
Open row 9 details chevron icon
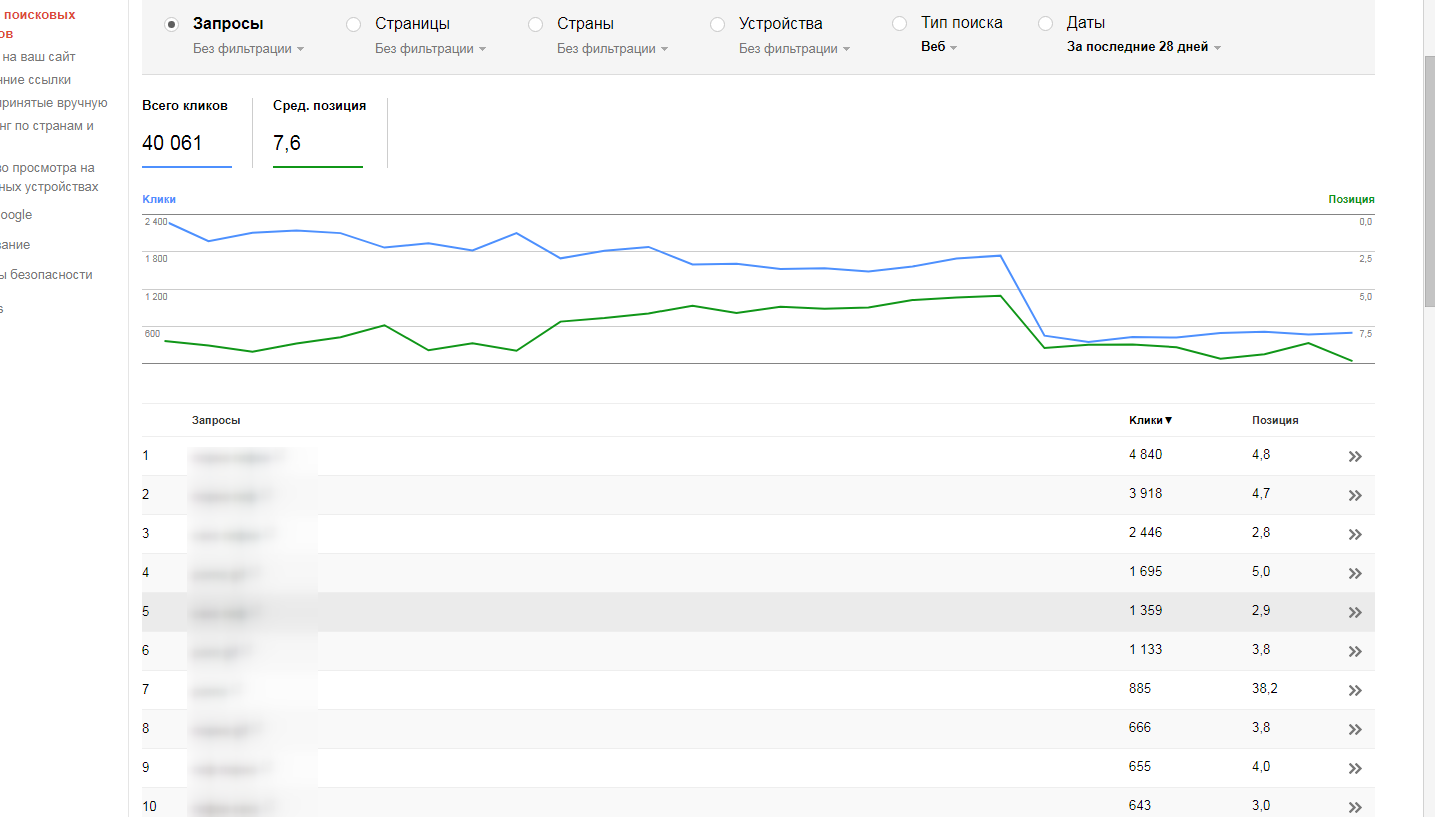click(1355, 768)
